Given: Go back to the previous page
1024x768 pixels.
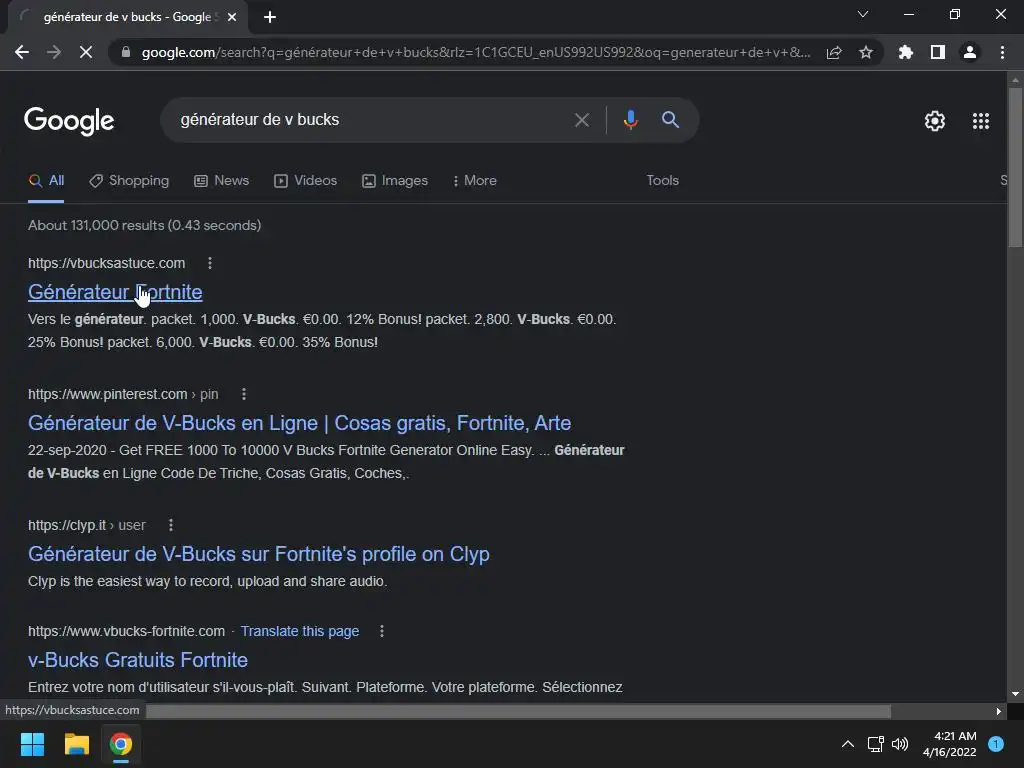Looking at the screenshot, I should tap(22, 52).
